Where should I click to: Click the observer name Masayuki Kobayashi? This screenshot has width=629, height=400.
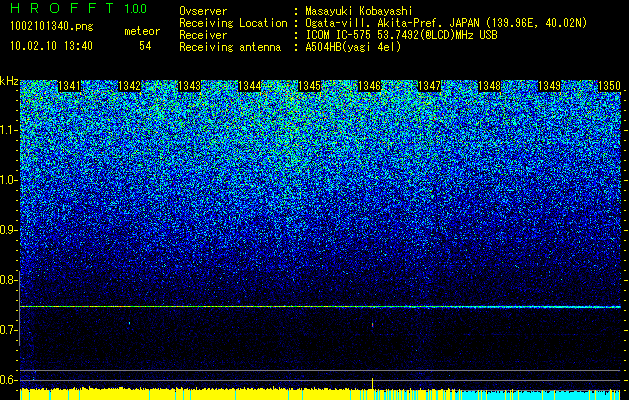point(358,11)
